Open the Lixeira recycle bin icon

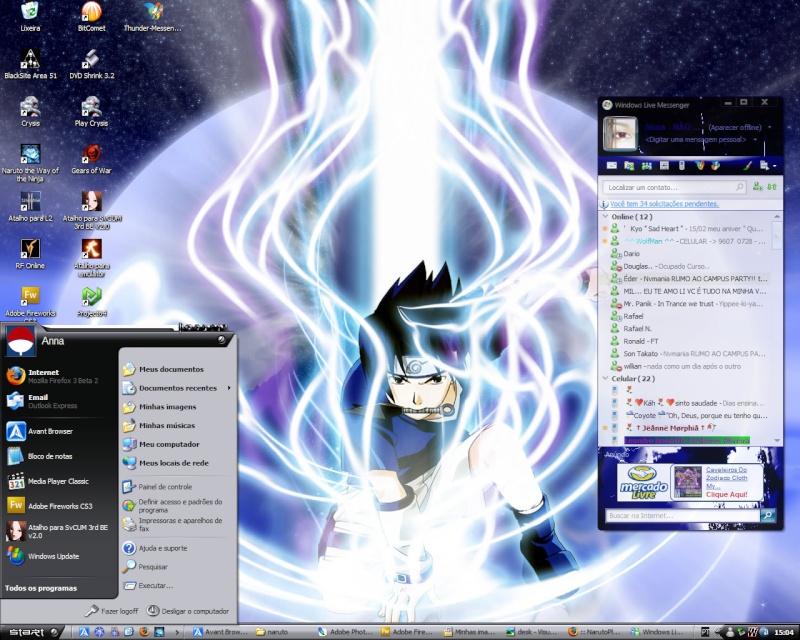pyautogui.click(x=30, y=16)
